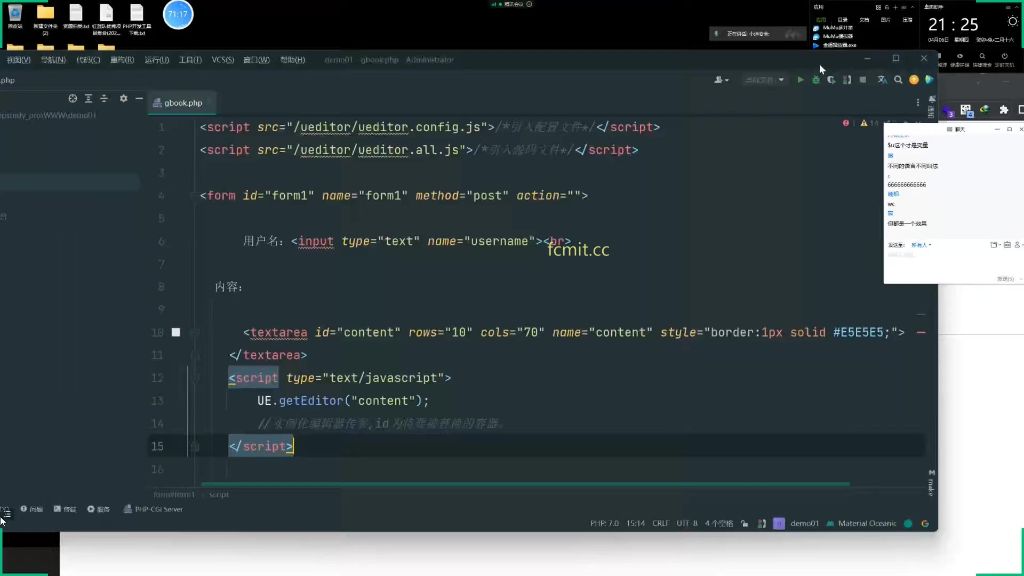Start debugging with the green bug icon

click(x=816, y=80)
